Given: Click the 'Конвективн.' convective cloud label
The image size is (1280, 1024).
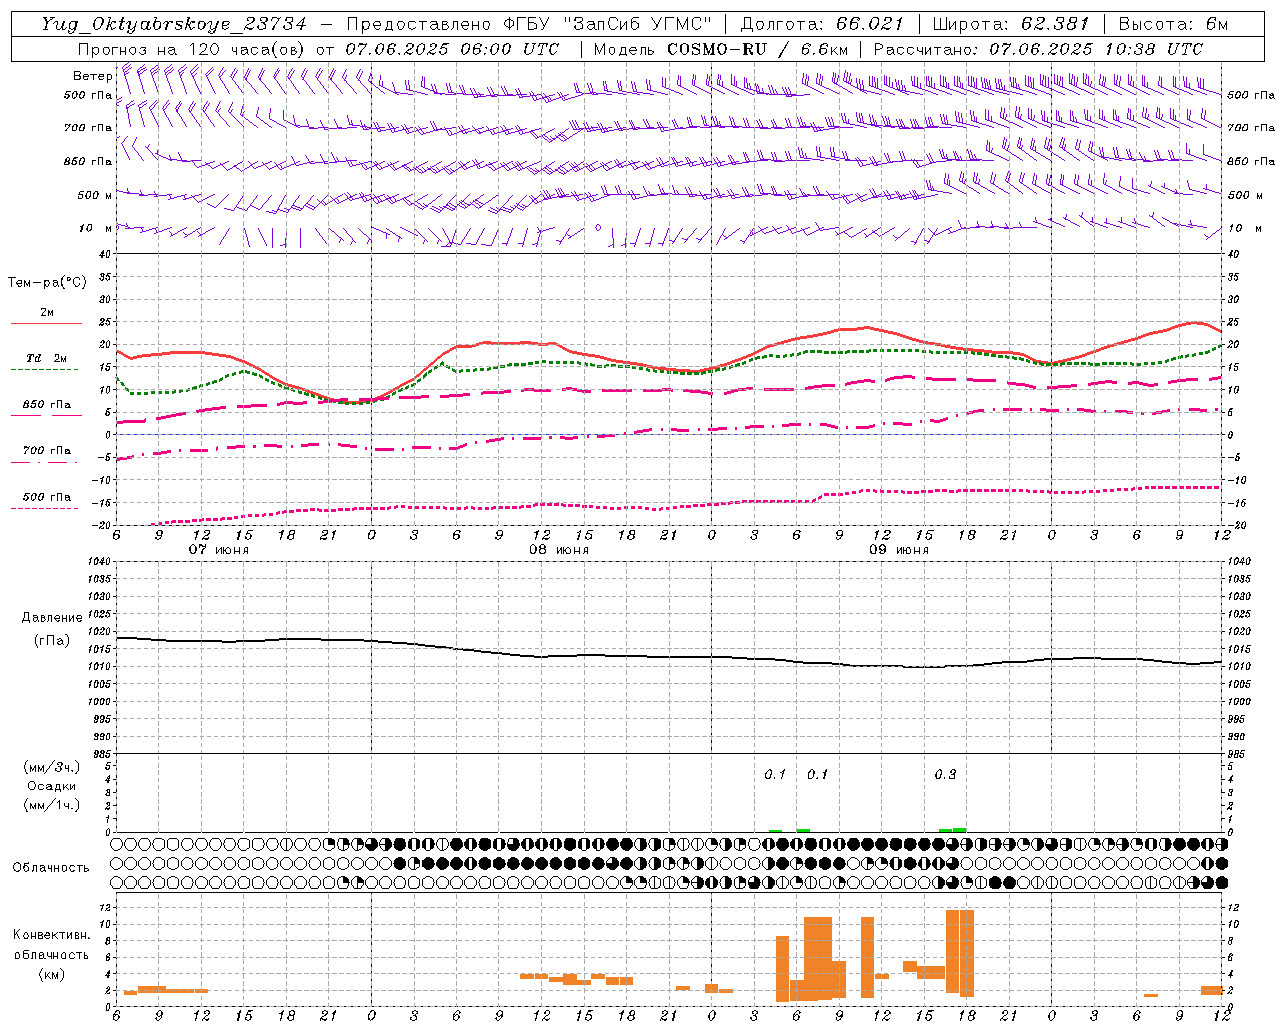Looking at the screenshot, I should point(52,934).
